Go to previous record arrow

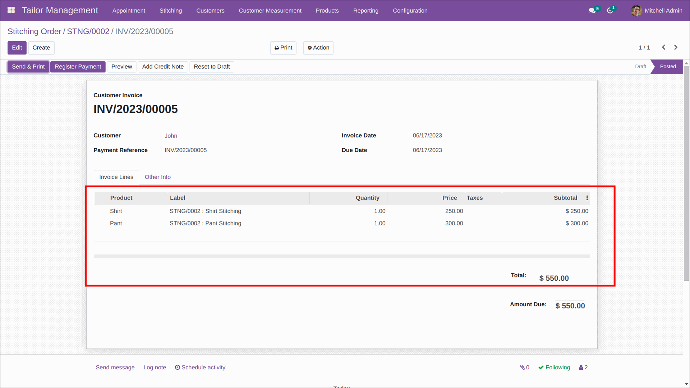[664, 48]
